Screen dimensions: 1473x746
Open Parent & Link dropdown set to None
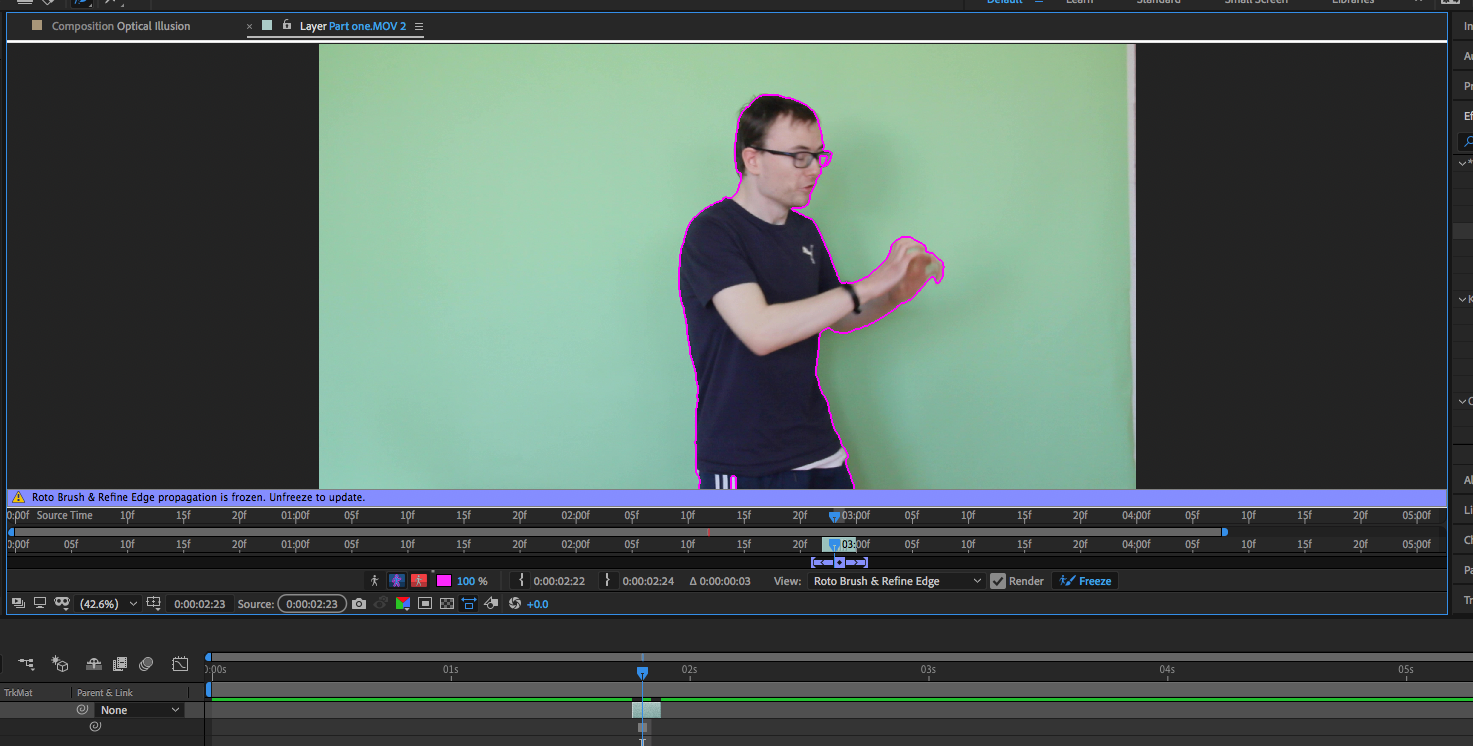140,710
